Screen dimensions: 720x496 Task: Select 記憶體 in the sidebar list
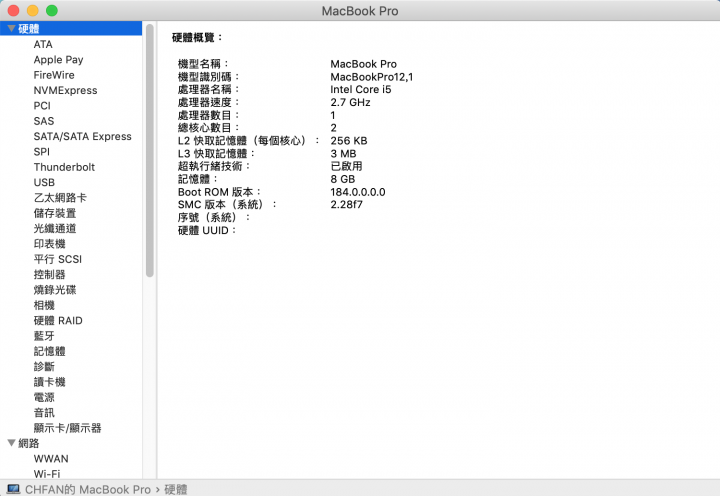click(50, 351)
